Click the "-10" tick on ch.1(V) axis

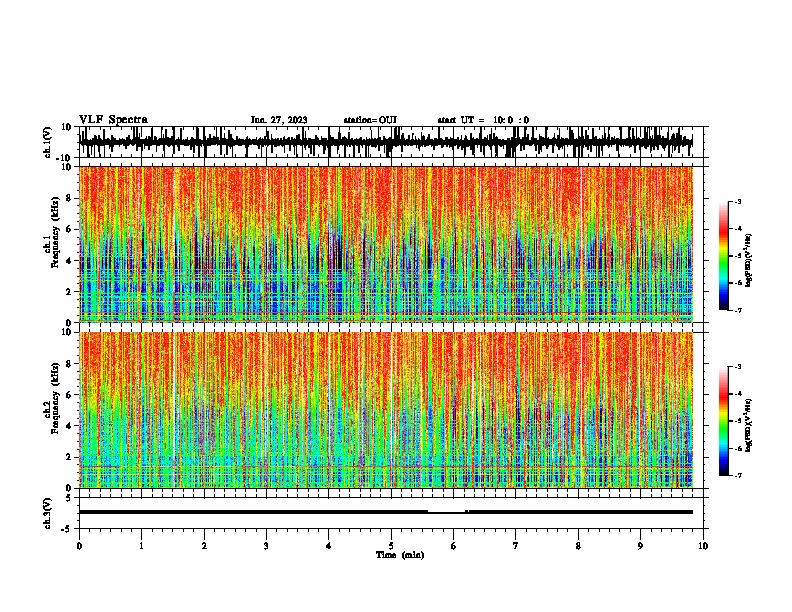pyautogui.click(x=65, y=158)
